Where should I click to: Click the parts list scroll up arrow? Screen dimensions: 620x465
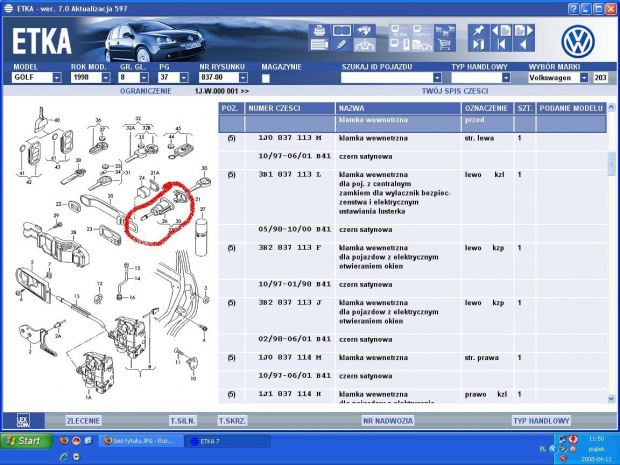(611, 107)
